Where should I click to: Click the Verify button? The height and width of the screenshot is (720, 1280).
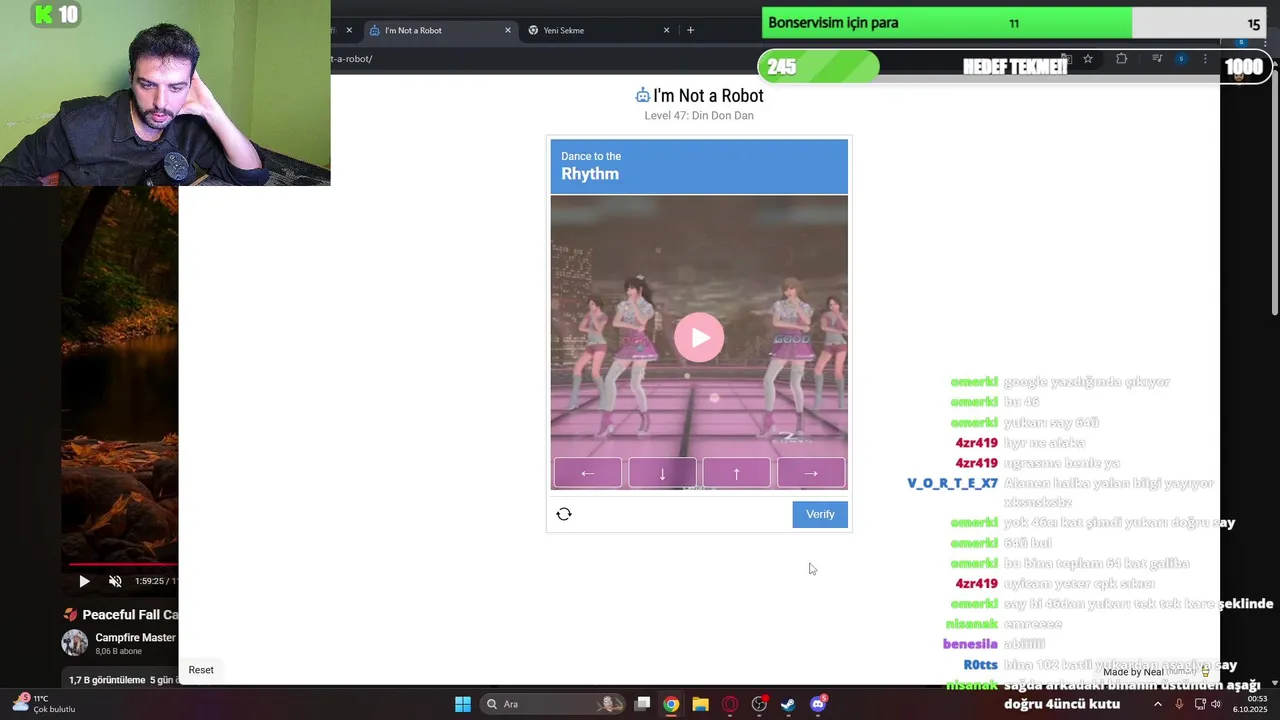pyautogui.click(x=820, y=514)
